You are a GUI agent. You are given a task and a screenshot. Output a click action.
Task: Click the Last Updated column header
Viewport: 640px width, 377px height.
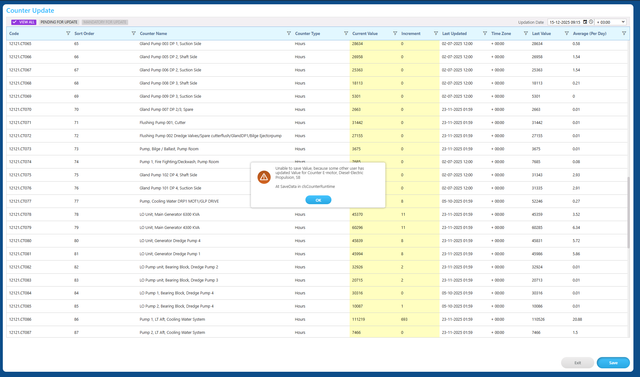coord(454,33)
